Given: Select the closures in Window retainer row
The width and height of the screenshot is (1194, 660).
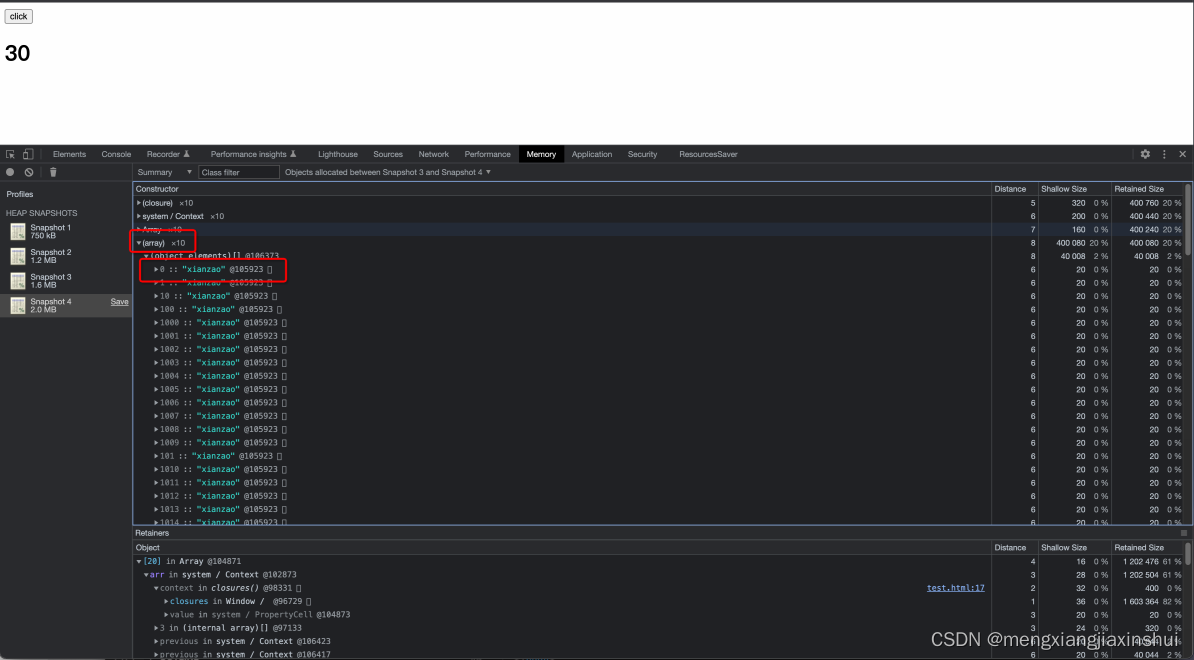Looking at the screenshot, I should 659,601.
